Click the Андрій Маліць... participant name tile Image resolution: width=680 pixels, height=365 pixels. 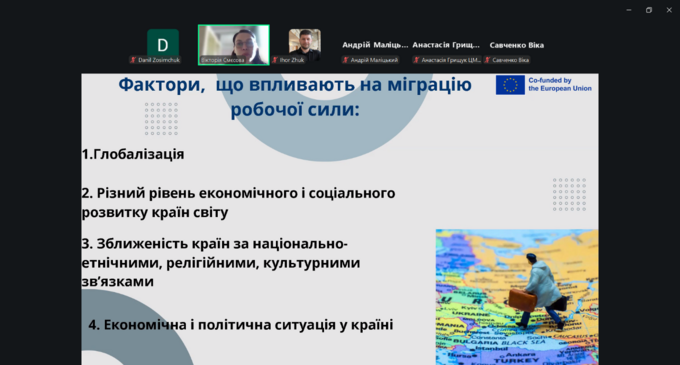[x=375, y=45]
